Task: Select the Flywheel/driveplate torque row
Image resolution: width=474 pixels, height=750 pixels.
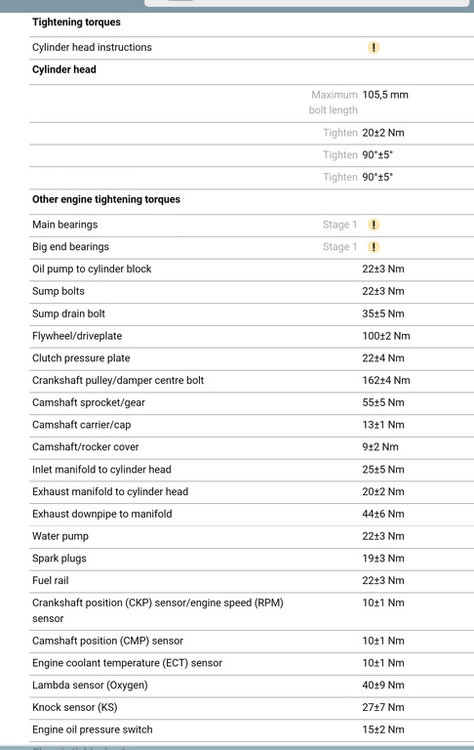Action: [x=252, y=336]
